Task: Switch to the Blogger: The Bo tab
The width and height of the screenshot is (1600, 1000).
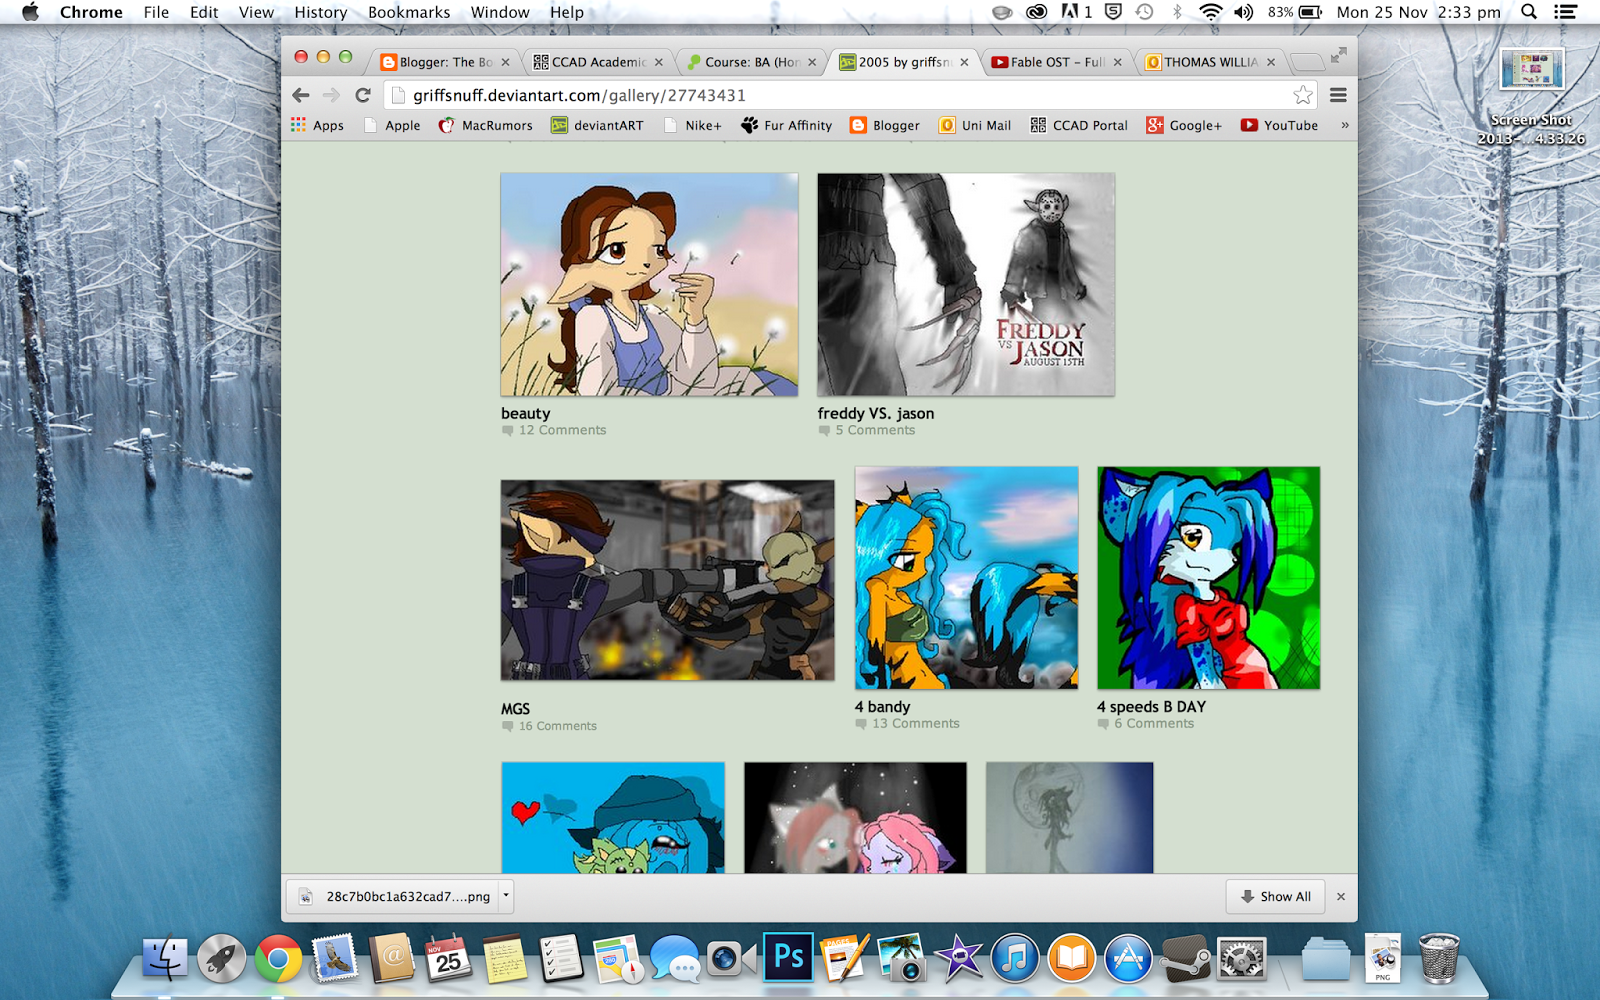Action: (x=444, y=62)
